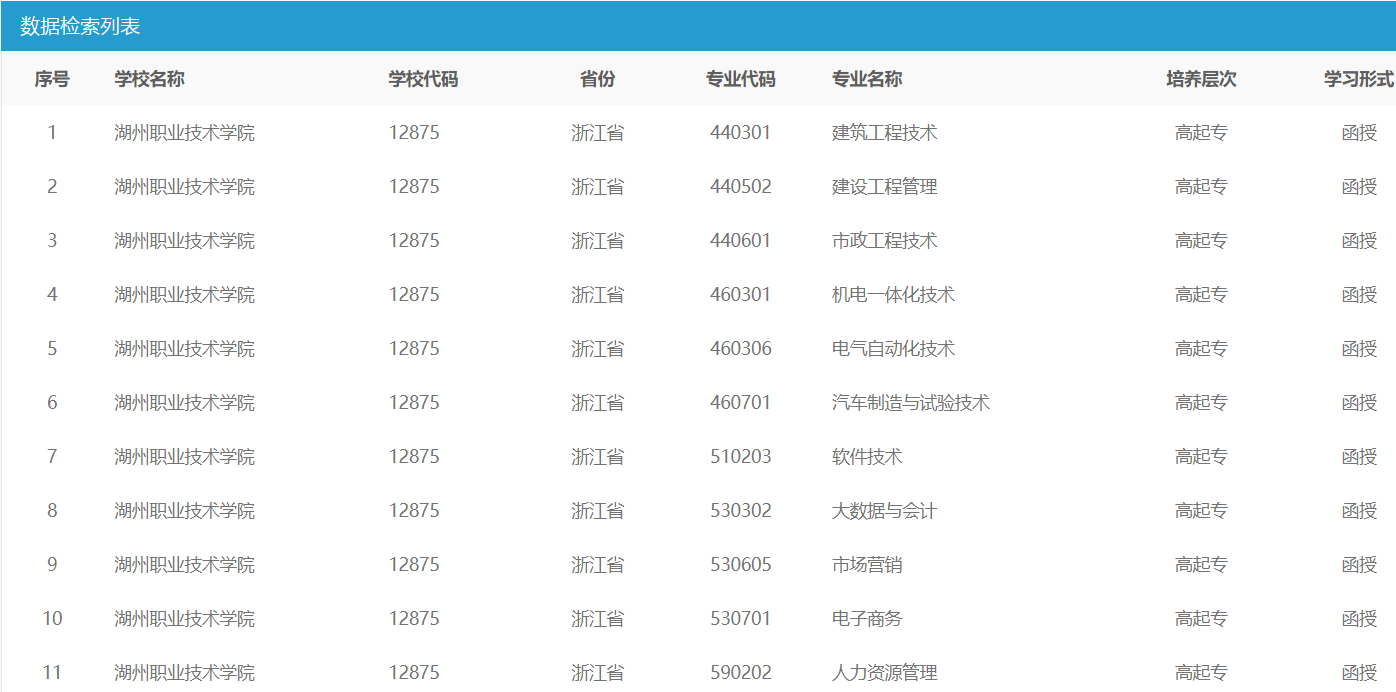Click the 学校名称 column header
This screenshot has width=1396, height=692.
click(149, 79)
